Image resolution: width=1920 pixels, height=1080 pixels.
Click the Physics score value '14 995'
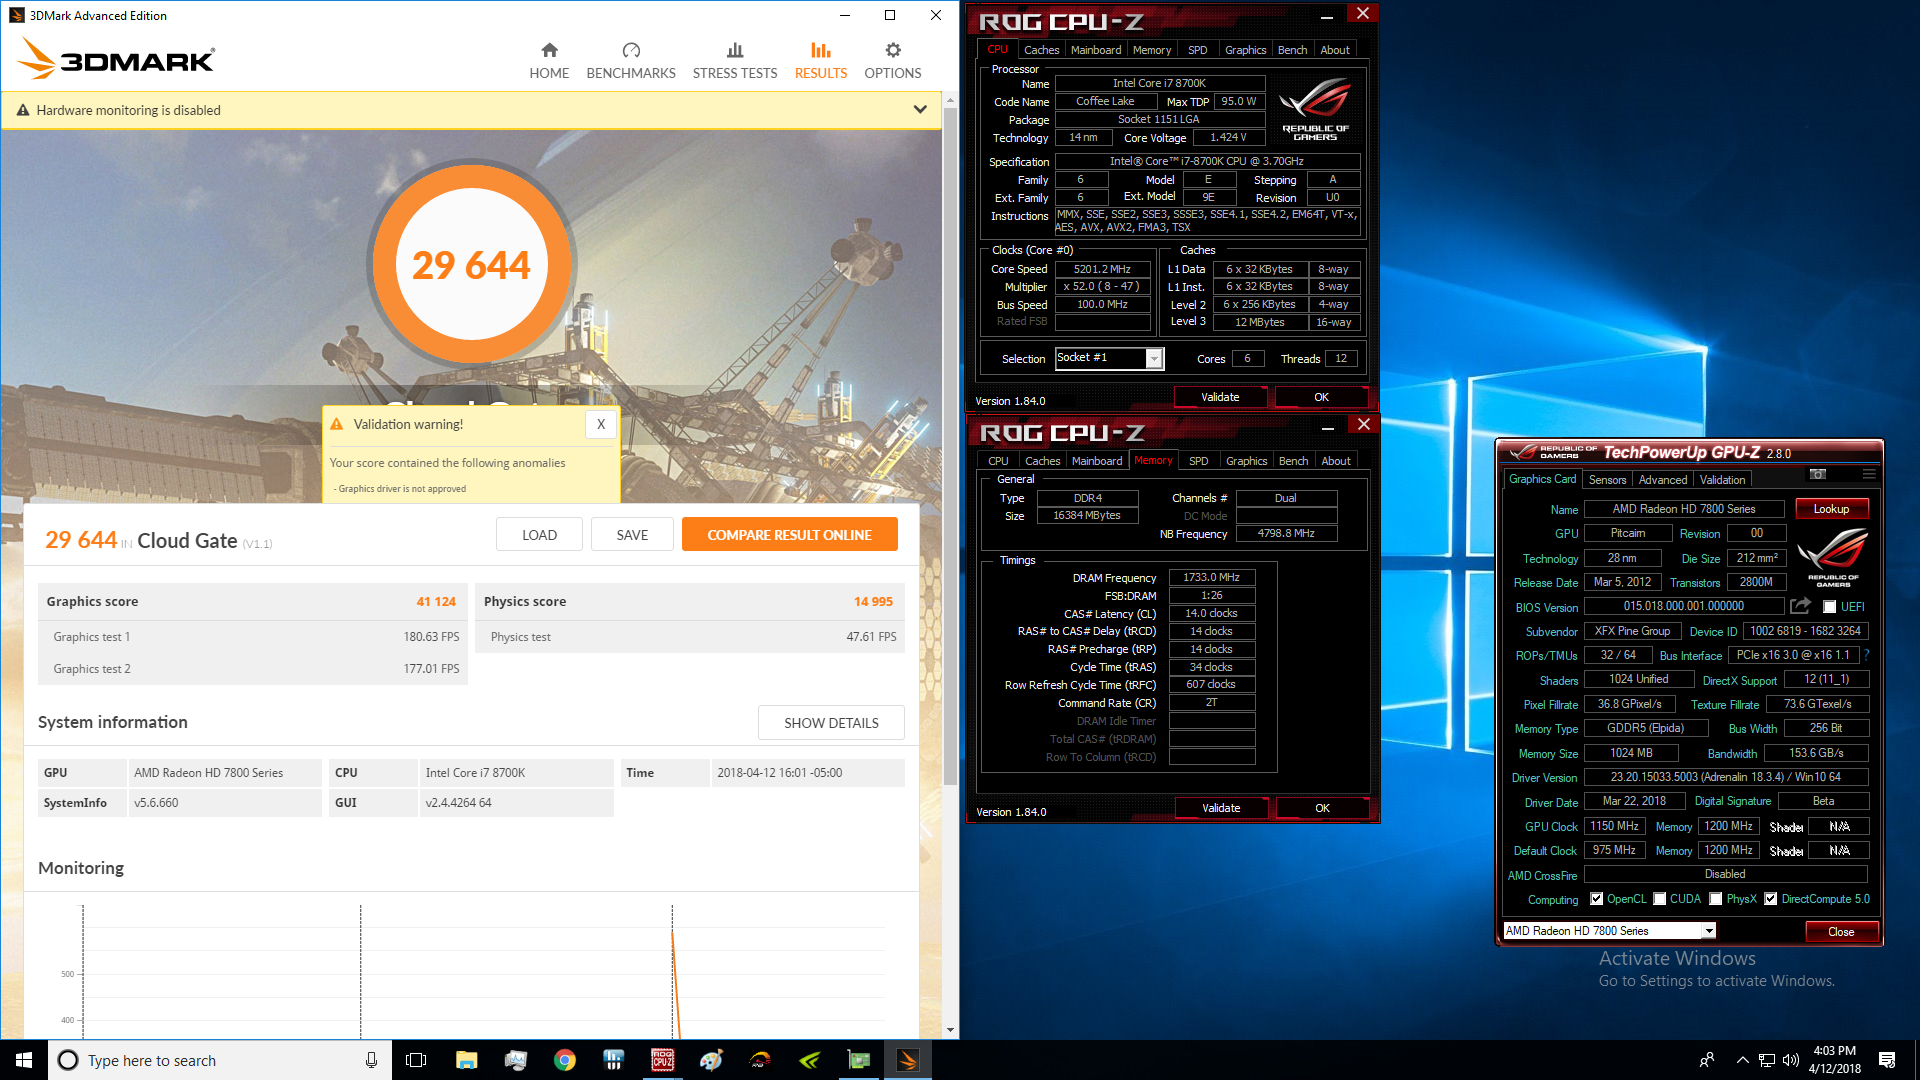click(873, 601)
